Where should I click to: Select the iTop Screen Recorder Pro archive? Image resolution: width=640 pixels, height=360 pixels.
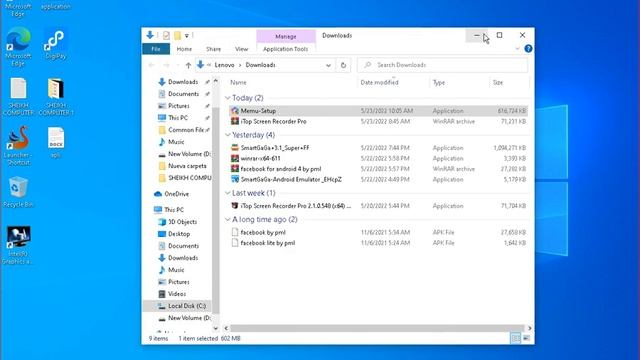(378, 121)
